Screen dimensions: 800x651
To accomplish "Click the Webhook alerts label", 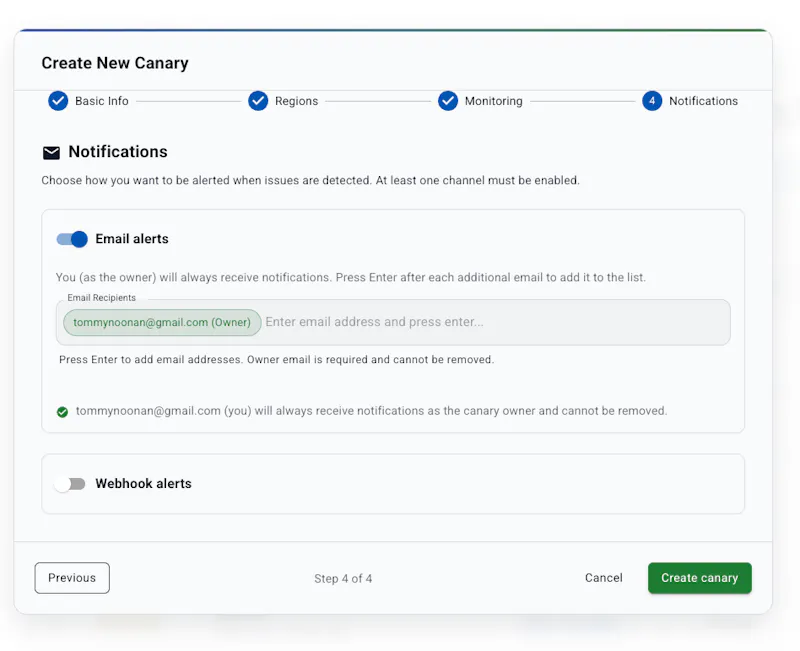I will (143, 484).
